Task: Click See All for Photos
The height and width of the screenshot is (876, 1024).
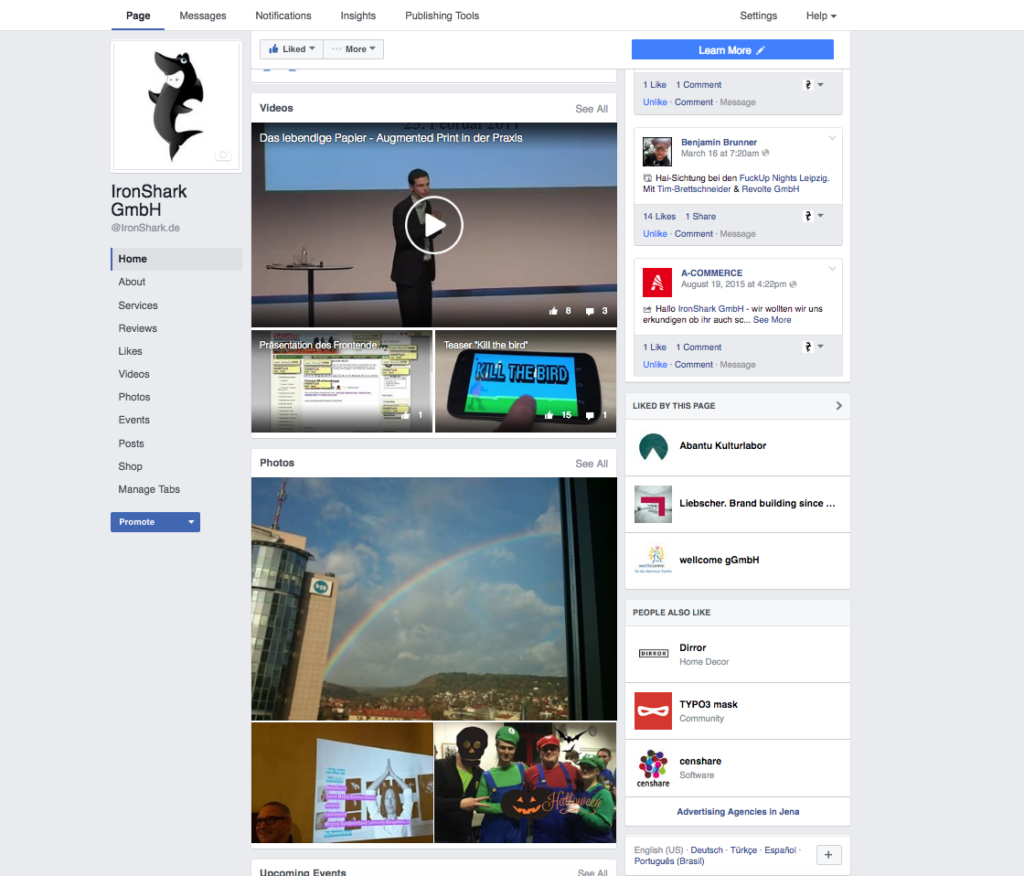Action: pos(592,464)
